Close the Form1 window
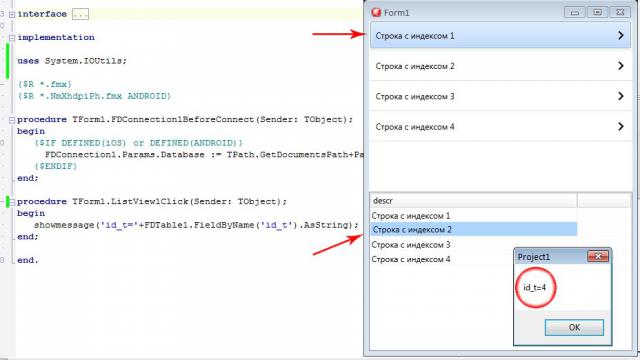This screenshot has height=360, width=640. tap(620, 12)
